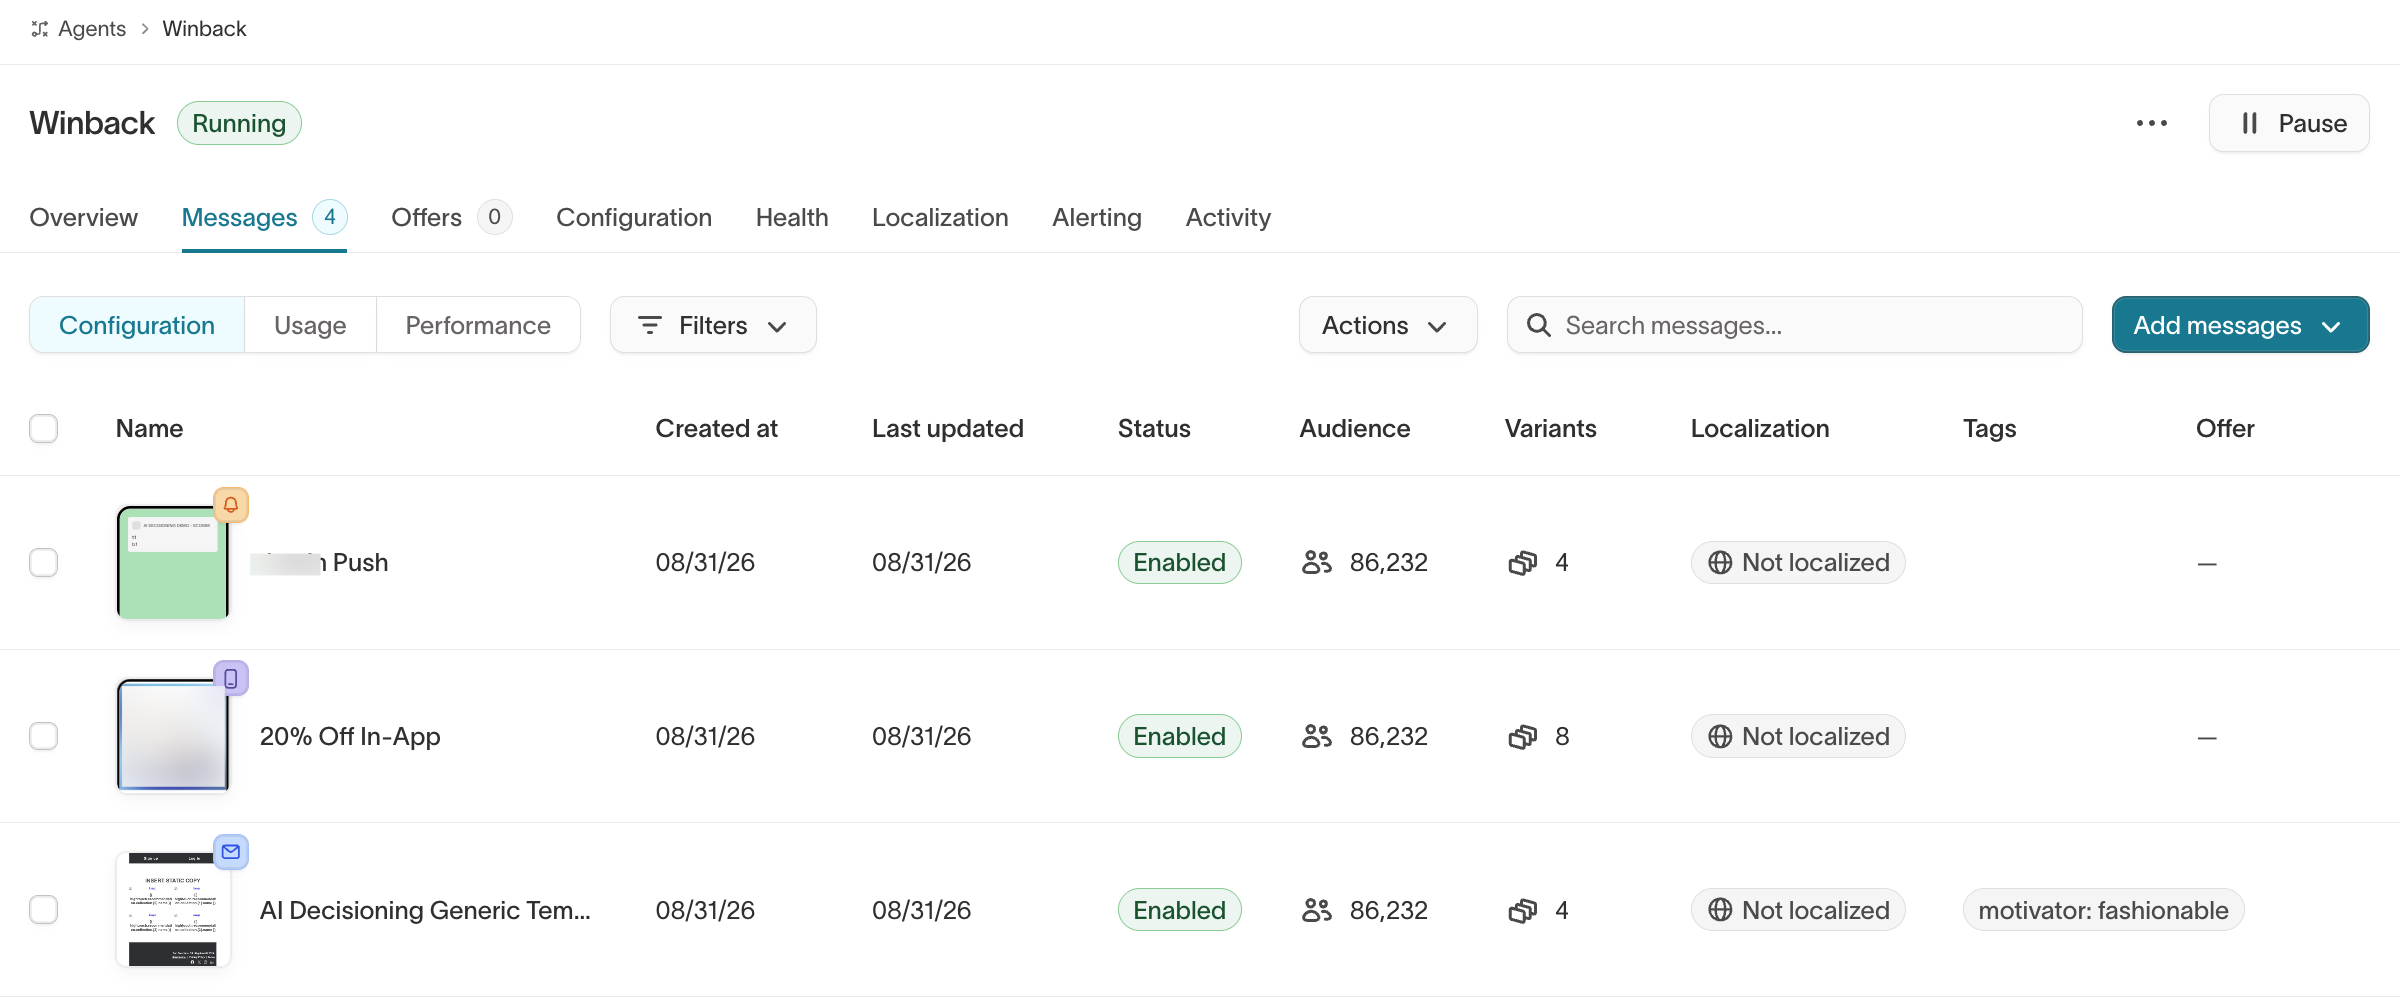Click audience people icon in AI Decisioning row

coord(1317,910)
